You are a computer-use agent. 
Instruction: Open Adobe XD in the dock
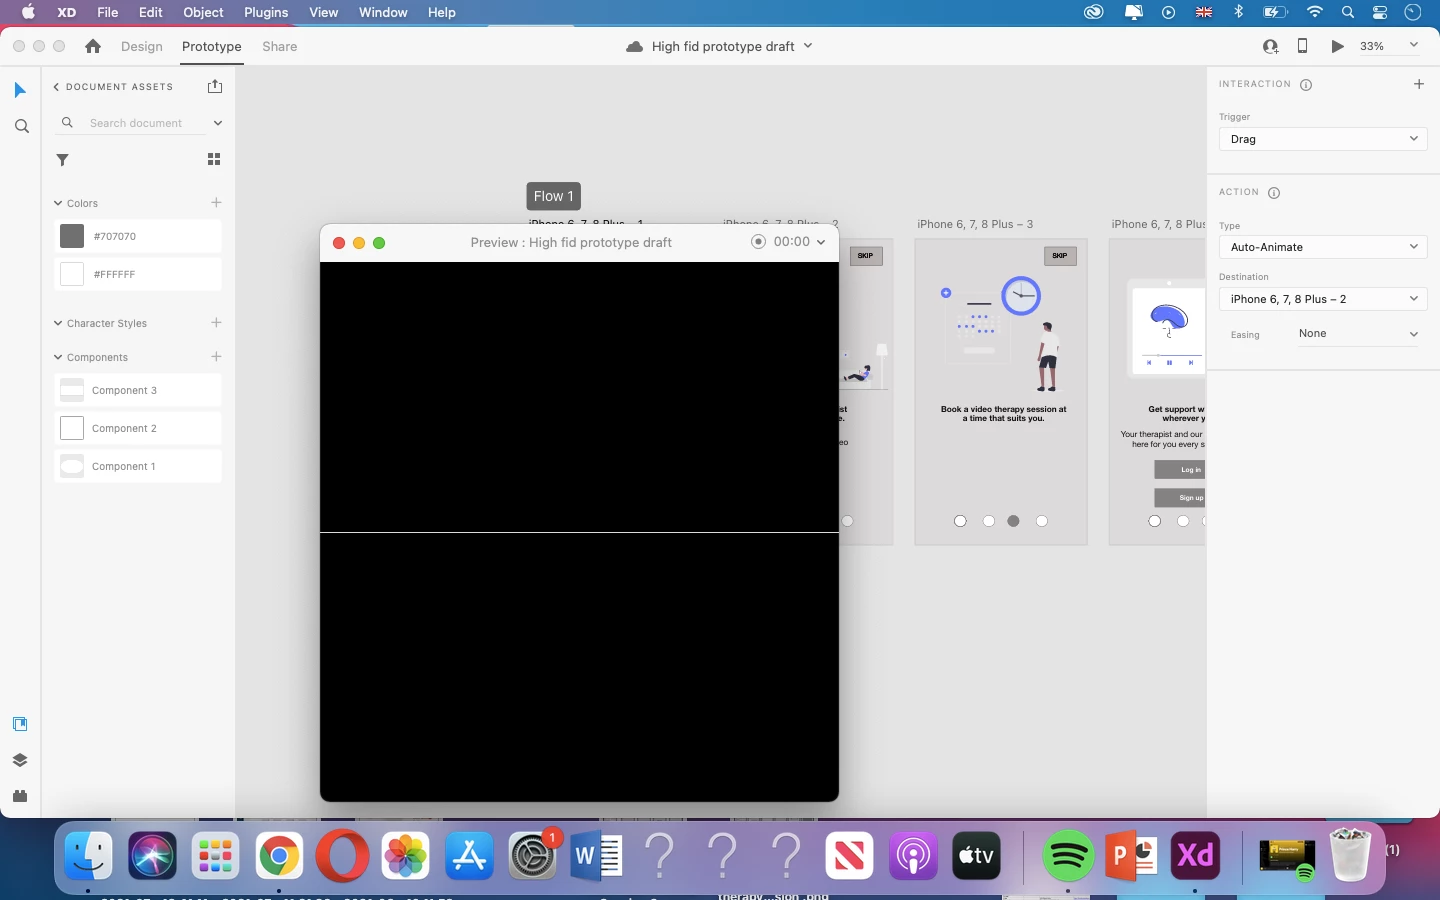pos(1195,856)
